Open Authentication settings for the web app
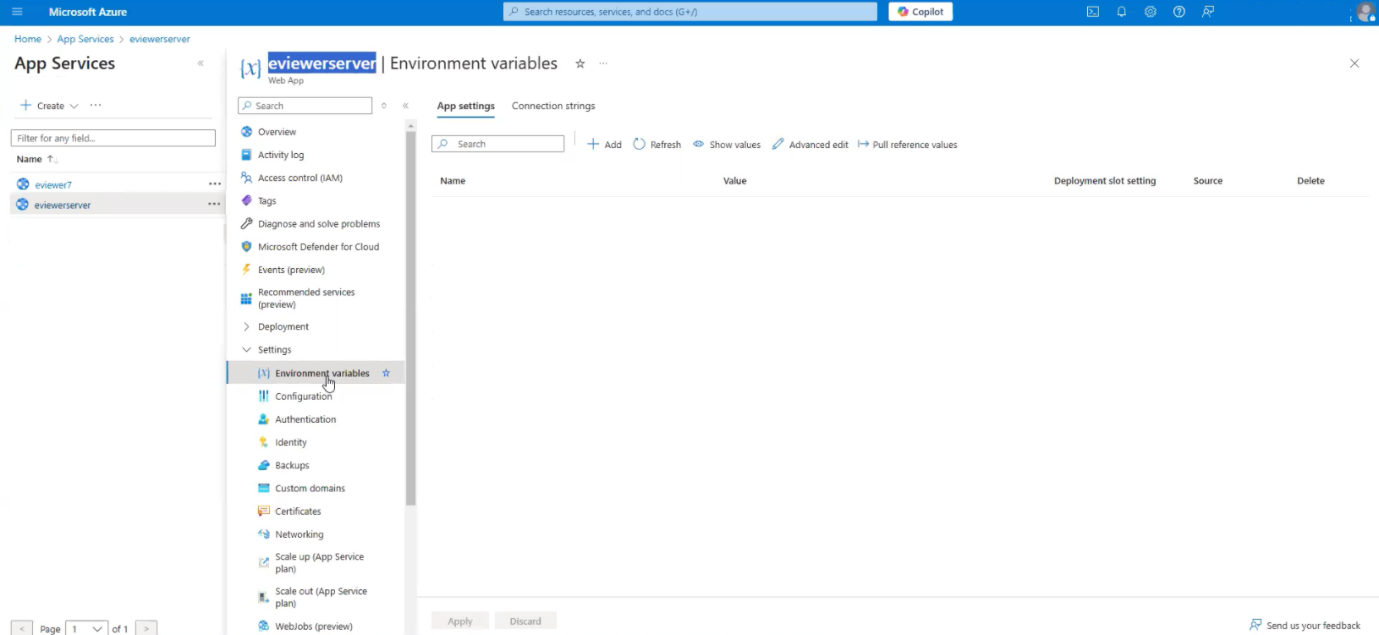The height and width of the screenshot is (635, 1379). coord(304,418)
